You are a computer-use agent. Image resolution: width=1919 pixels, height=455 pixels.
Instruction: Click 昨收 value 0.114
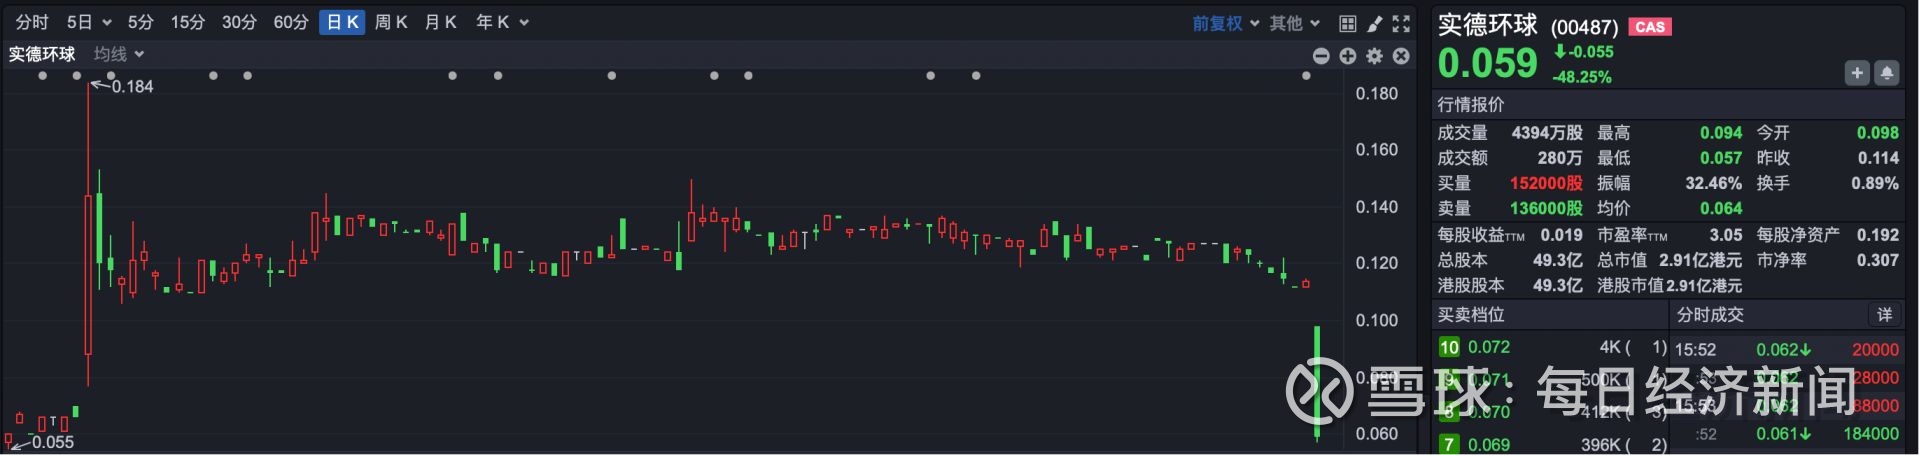(x=1878, y=158)
